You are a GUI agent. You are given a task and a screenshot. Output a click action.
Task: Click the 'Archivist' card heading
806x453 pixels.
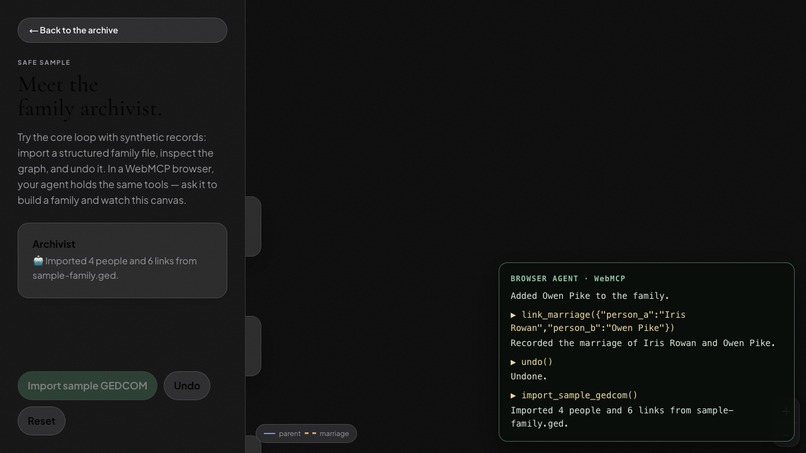pos(53,244)
